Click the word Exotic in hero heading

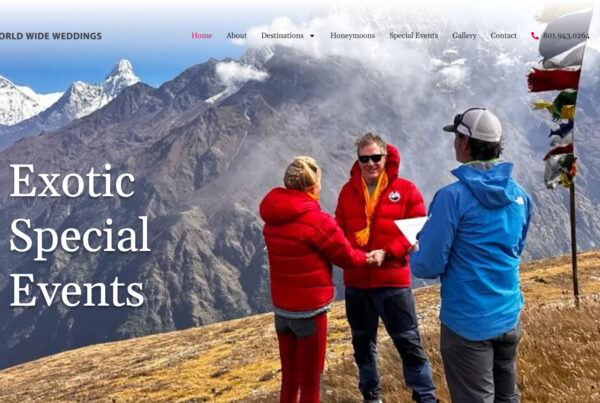(72, 181)
